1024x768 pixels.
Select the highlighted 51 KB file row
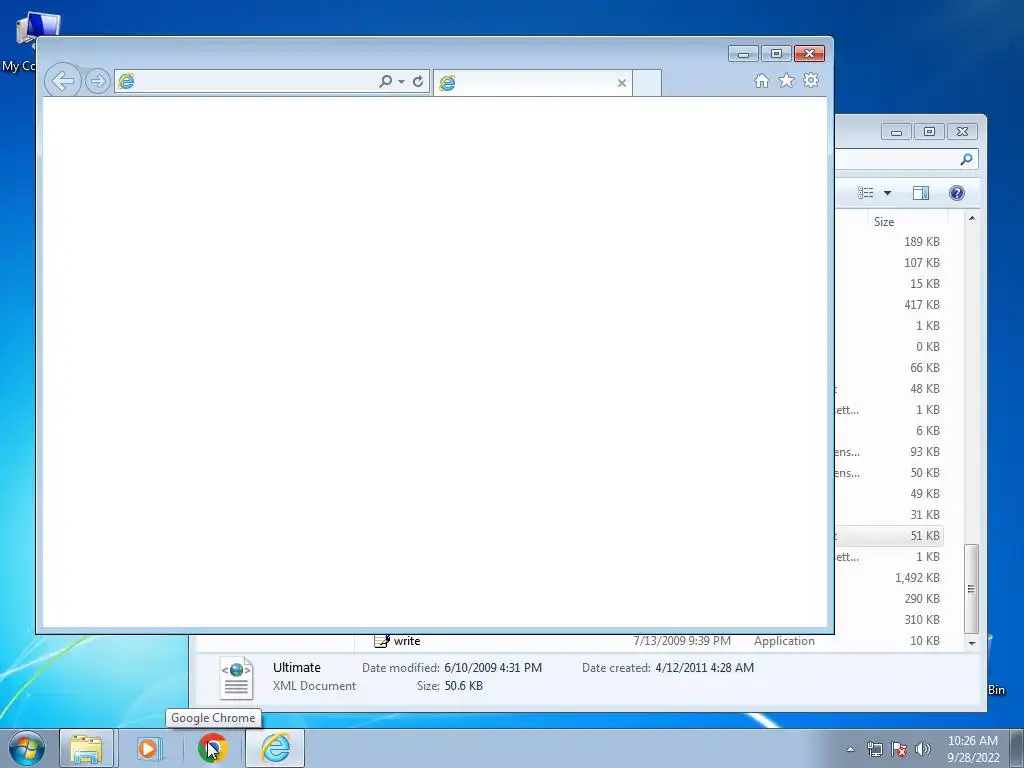click(888, 536)
